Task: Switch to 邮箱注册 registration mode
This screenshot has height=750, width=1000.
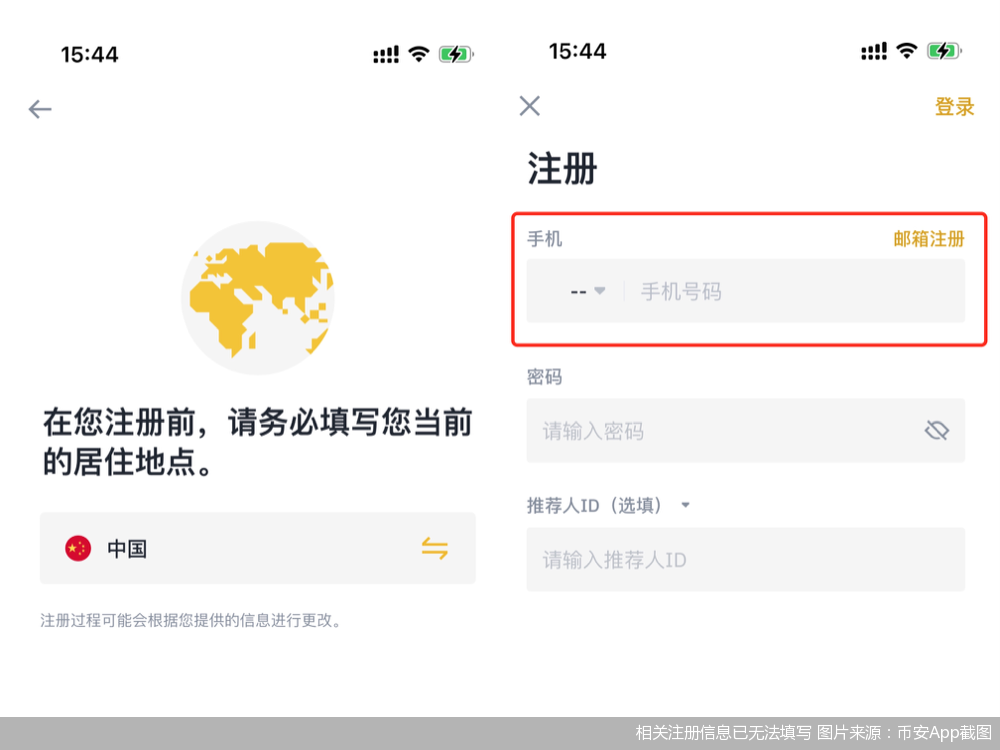Action: point(926,239)
